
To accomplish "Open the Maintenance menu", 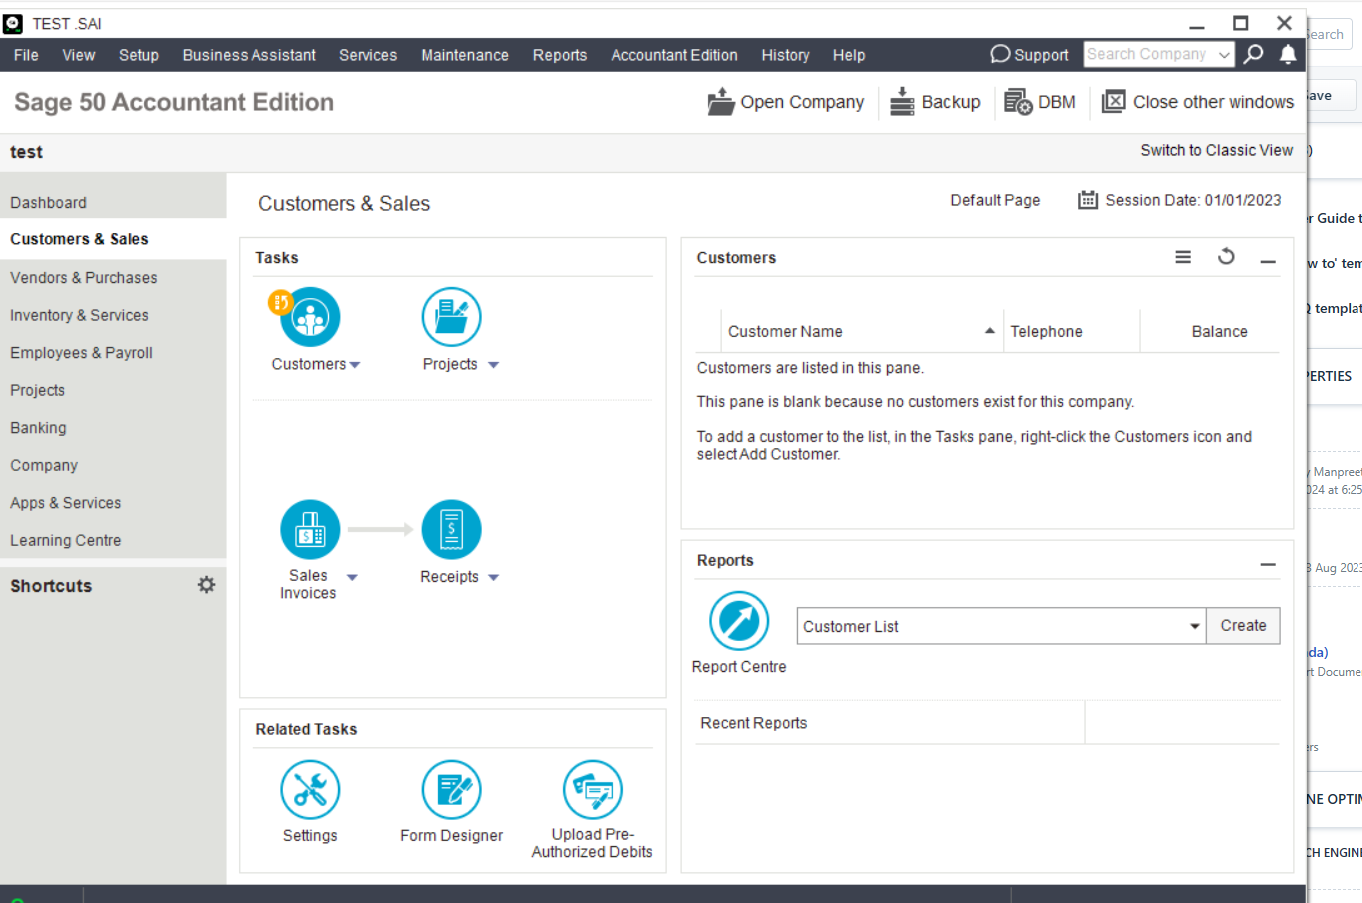I will 465,55.
